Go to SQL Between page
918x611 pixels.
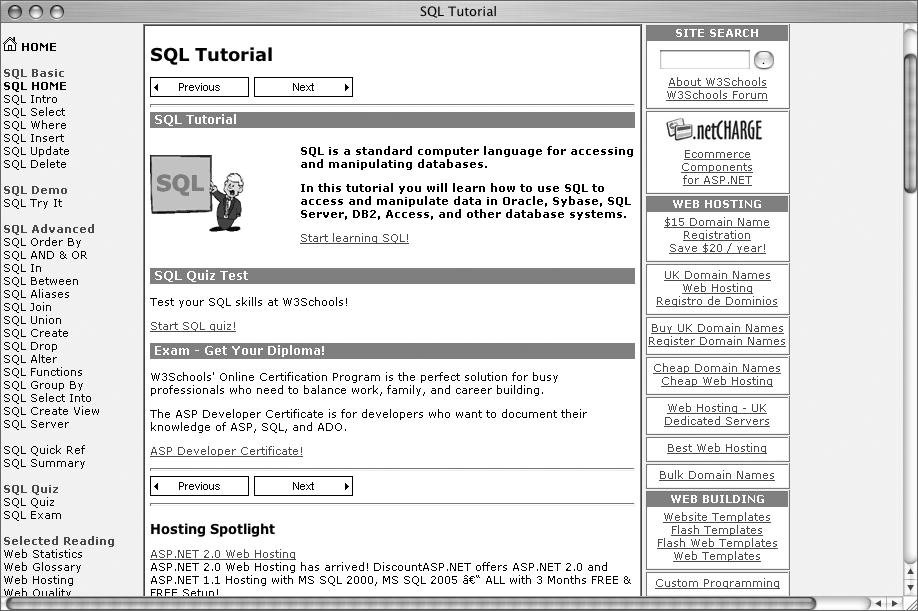(x=40, y=281)
